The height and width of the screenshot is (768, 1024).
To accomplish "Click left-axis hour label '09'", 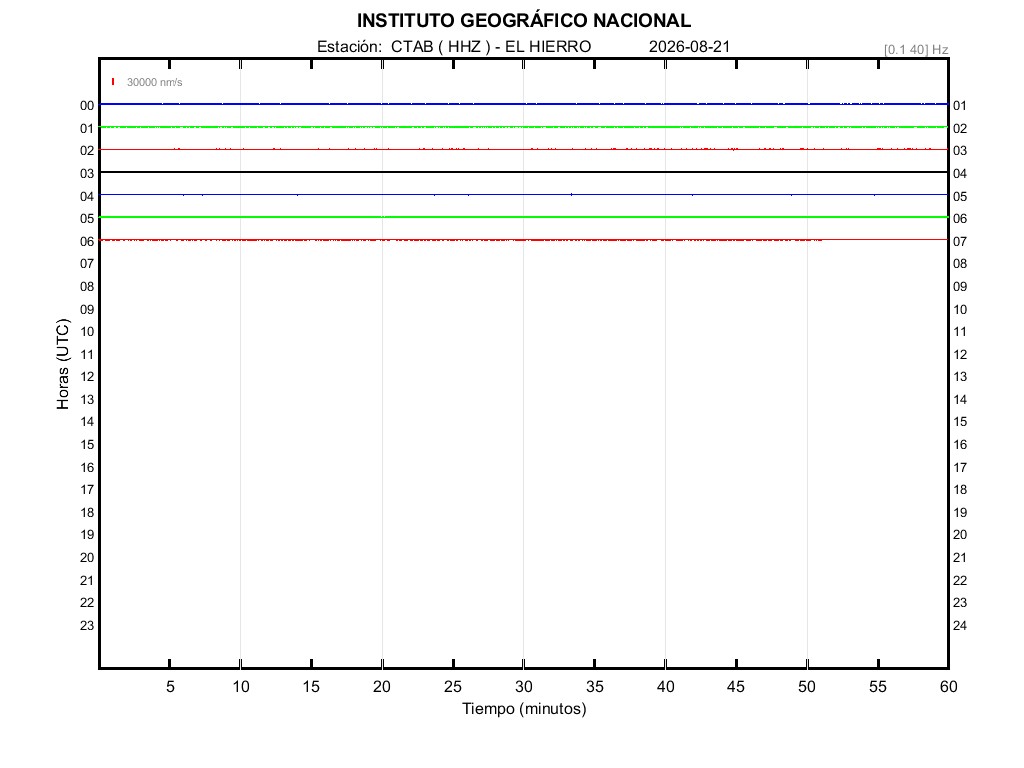I will pos(87,310).
